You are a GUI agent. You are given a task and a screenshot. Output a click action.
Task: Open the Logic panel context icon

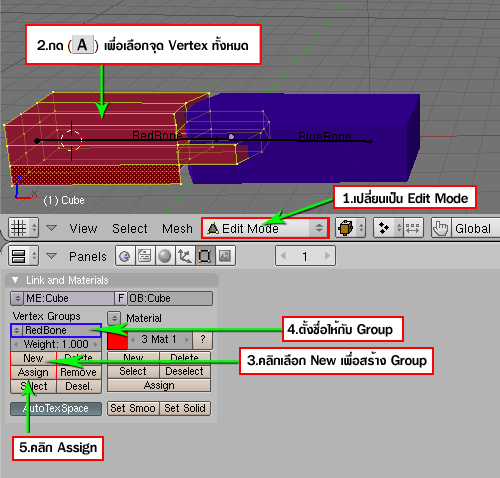pos(125,256)
